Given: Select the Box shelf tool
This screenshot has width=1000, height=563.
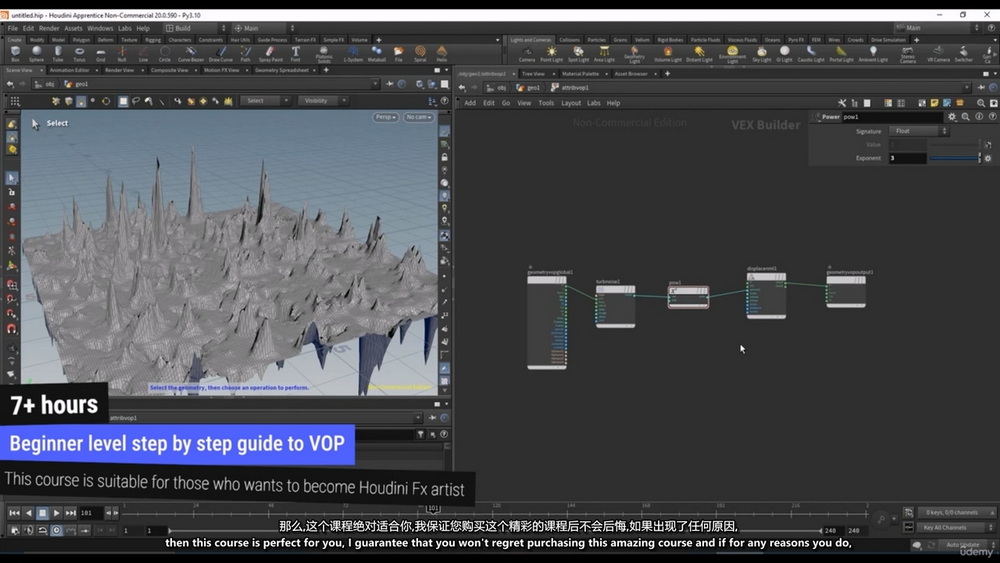Looking at the screenshot, I should (15, 54).
